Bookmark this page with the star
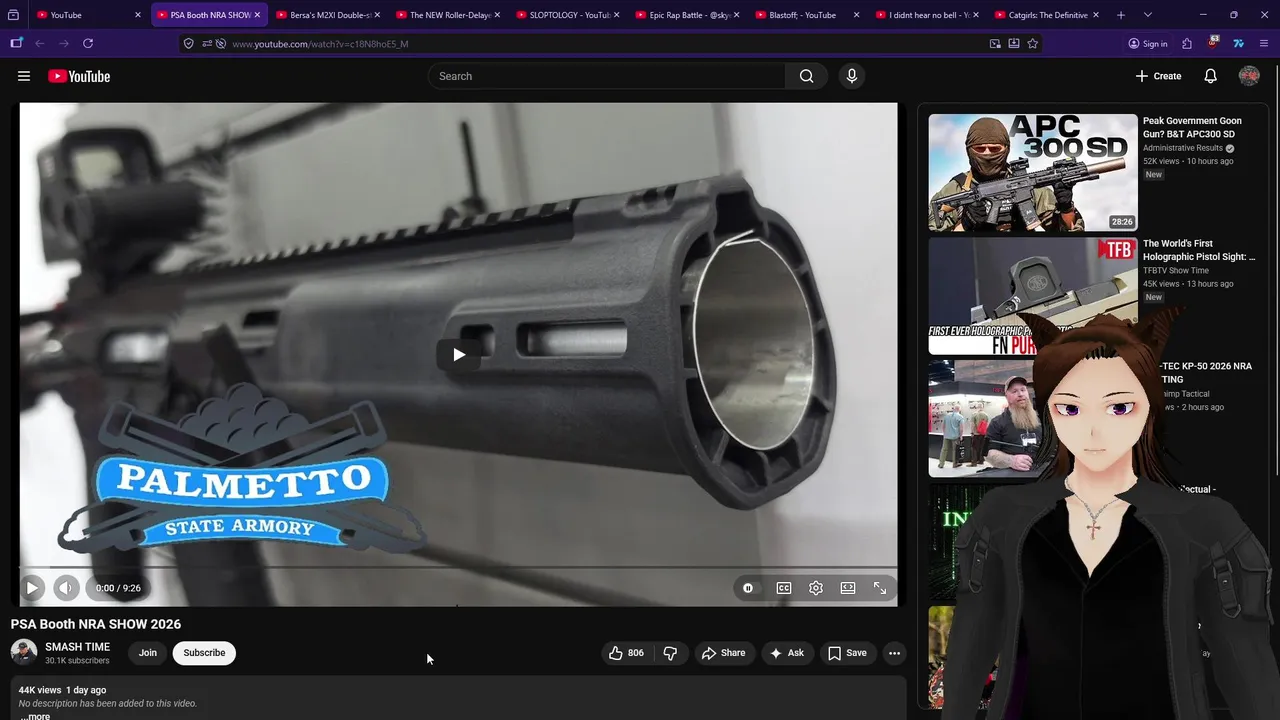Image resolution: width=1280 pixels, height=720 pixels. click(x=1033, y=43)
